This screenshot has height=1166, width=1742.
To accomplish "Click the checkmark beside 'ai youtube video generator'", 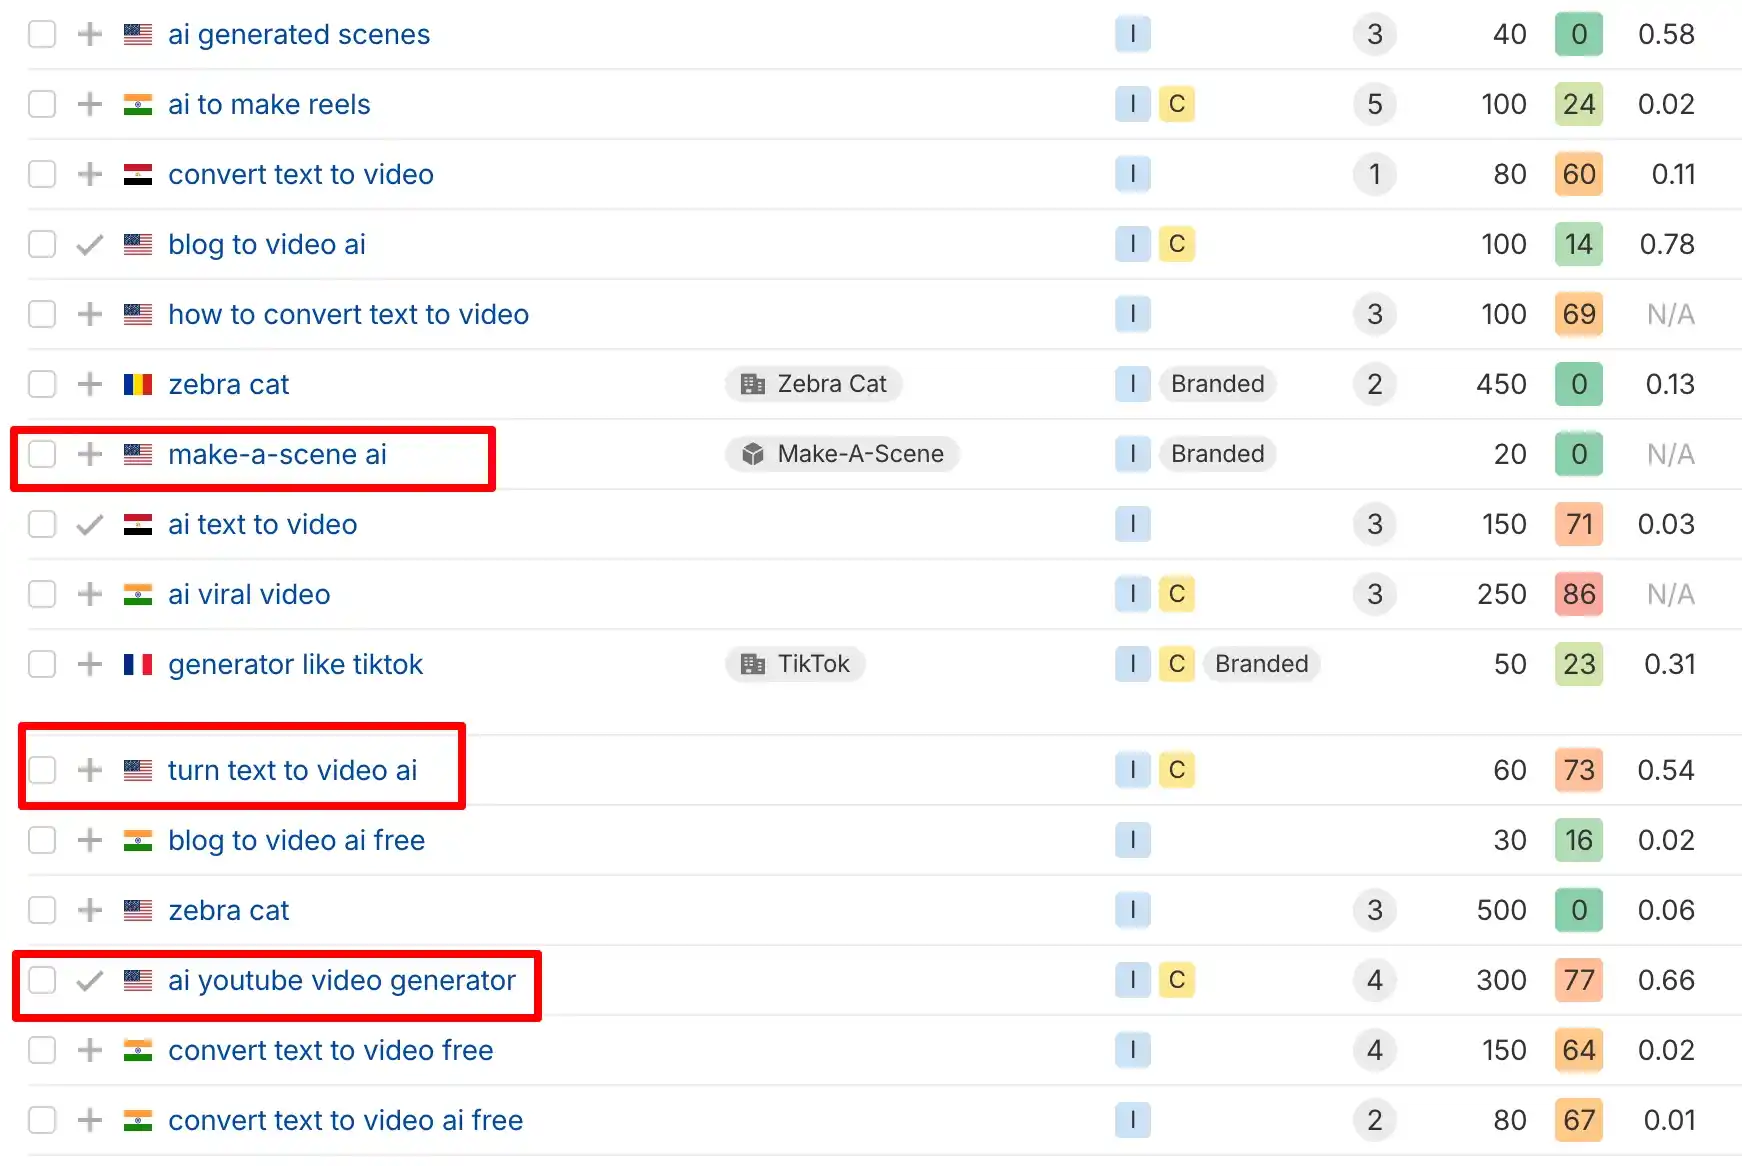I will 89,980.
